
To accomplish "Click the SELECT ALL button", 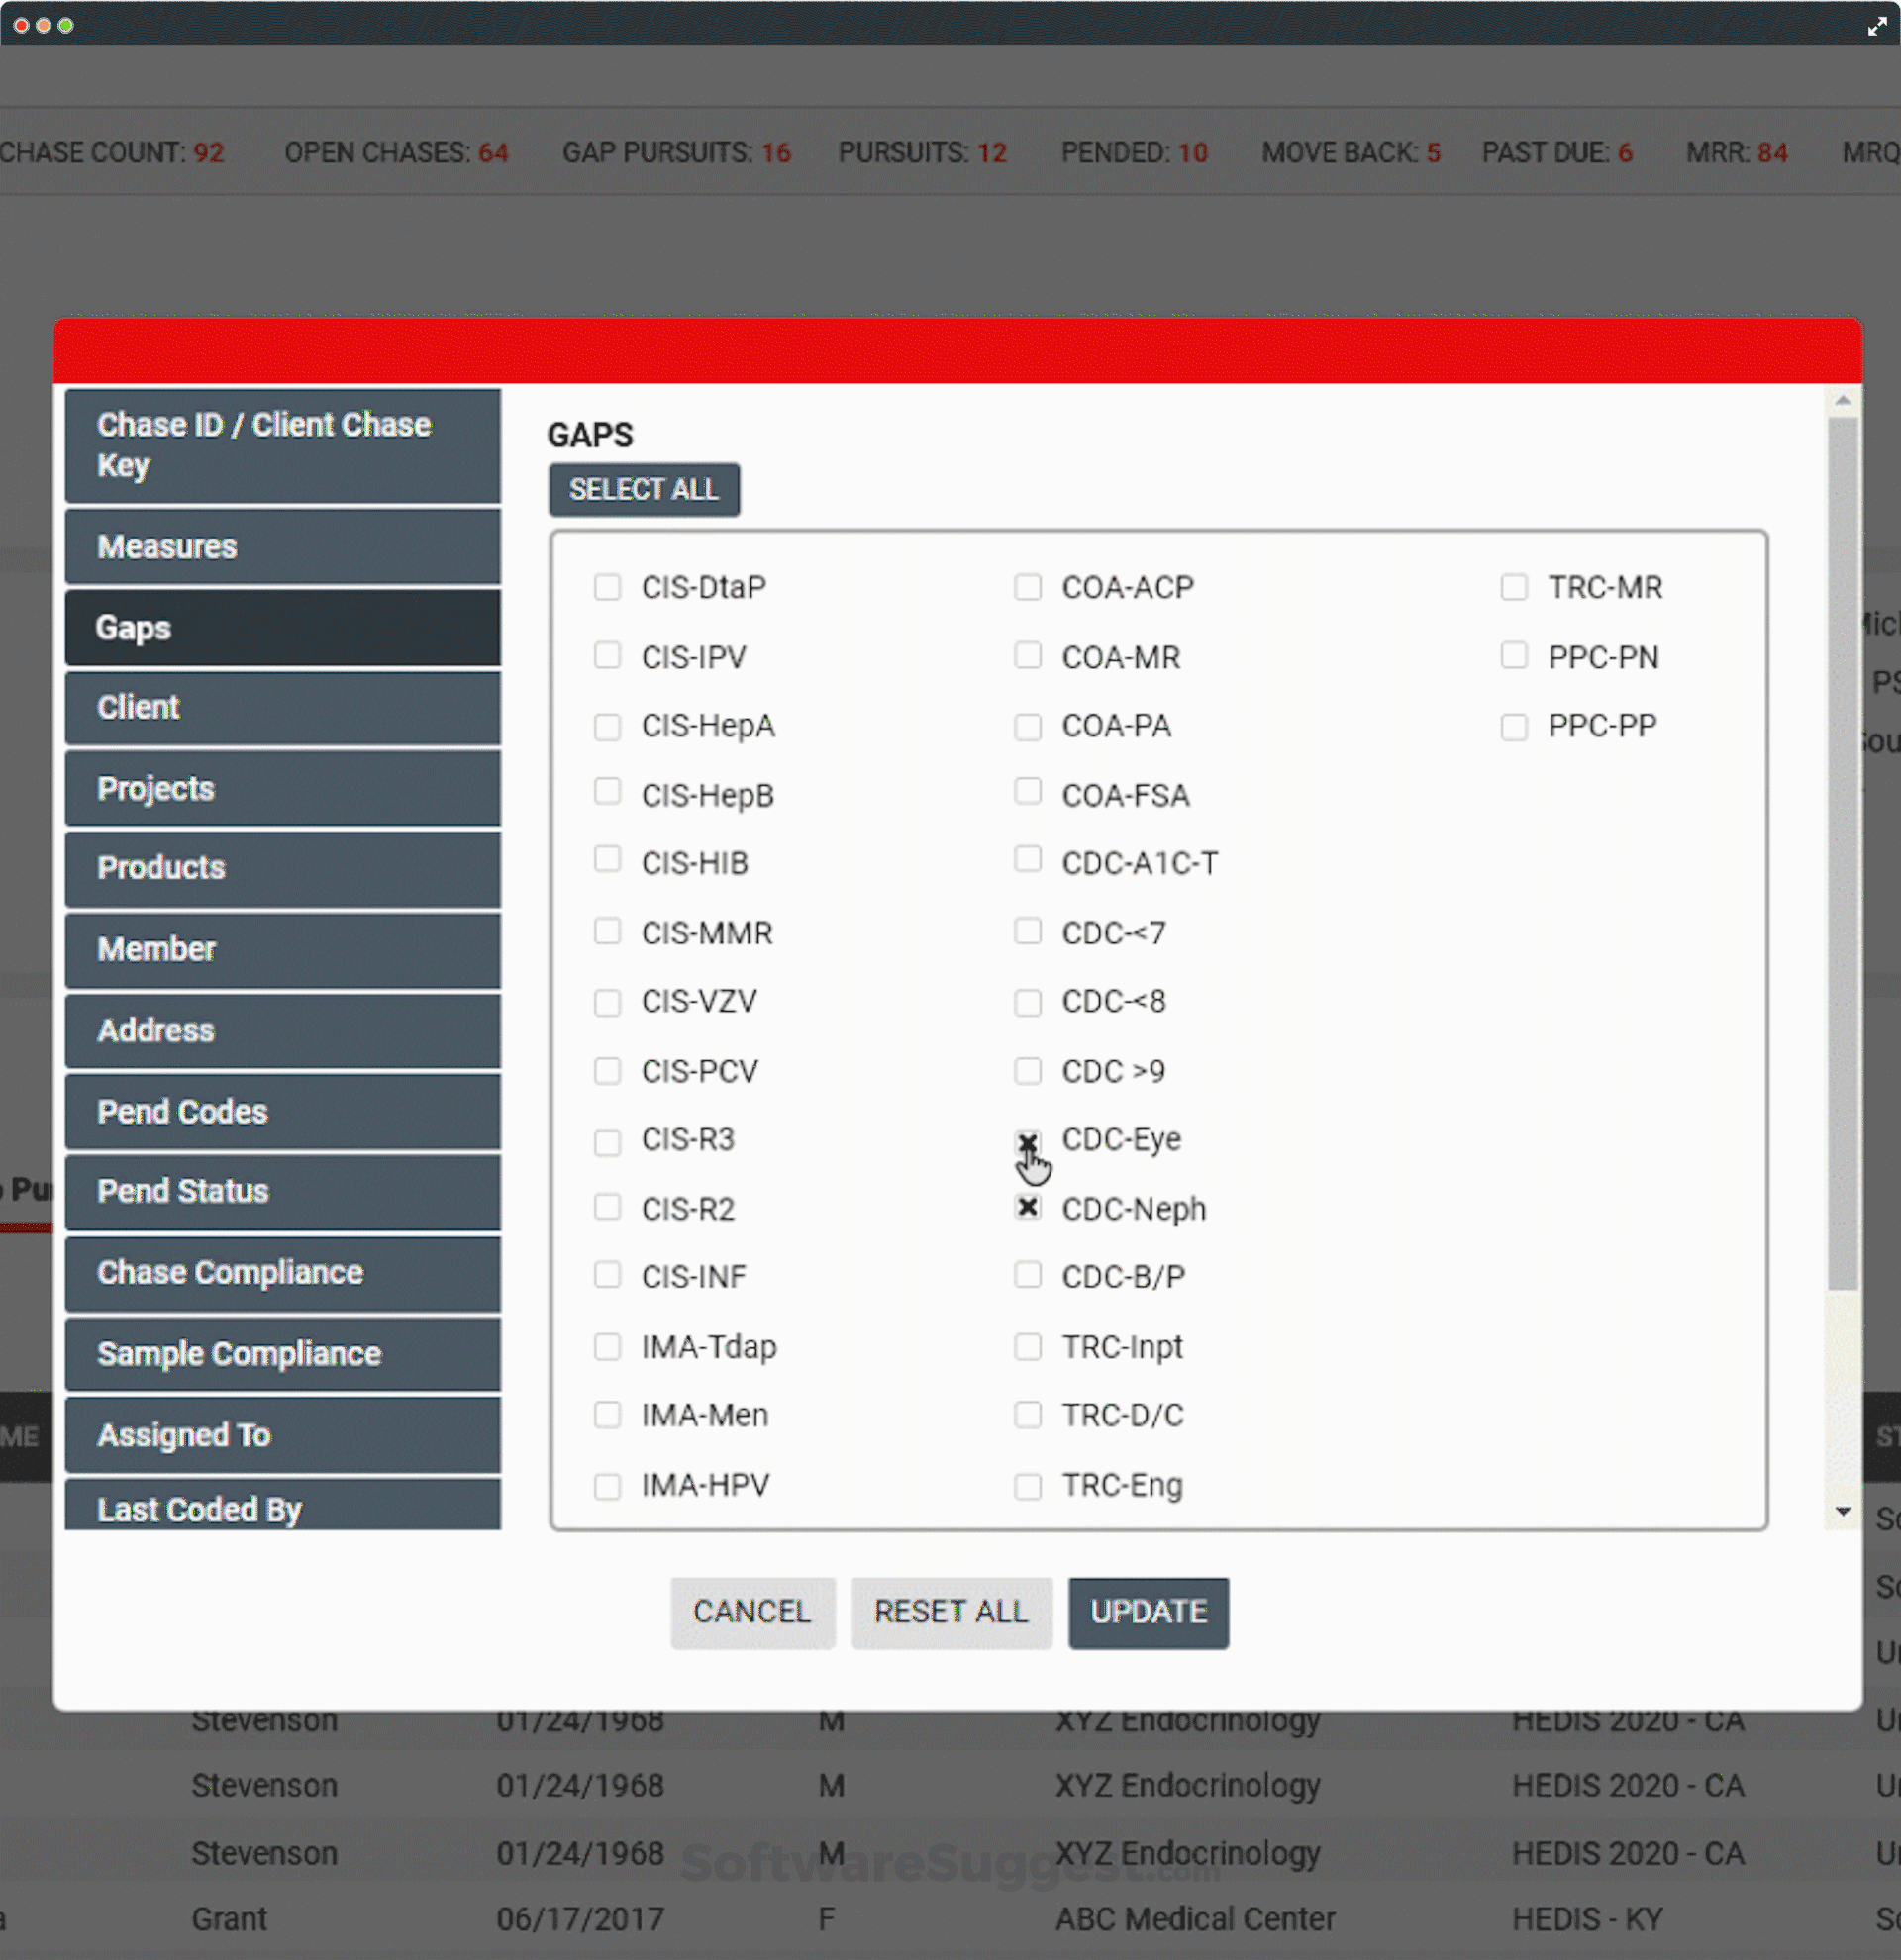I will pos(644,490).
